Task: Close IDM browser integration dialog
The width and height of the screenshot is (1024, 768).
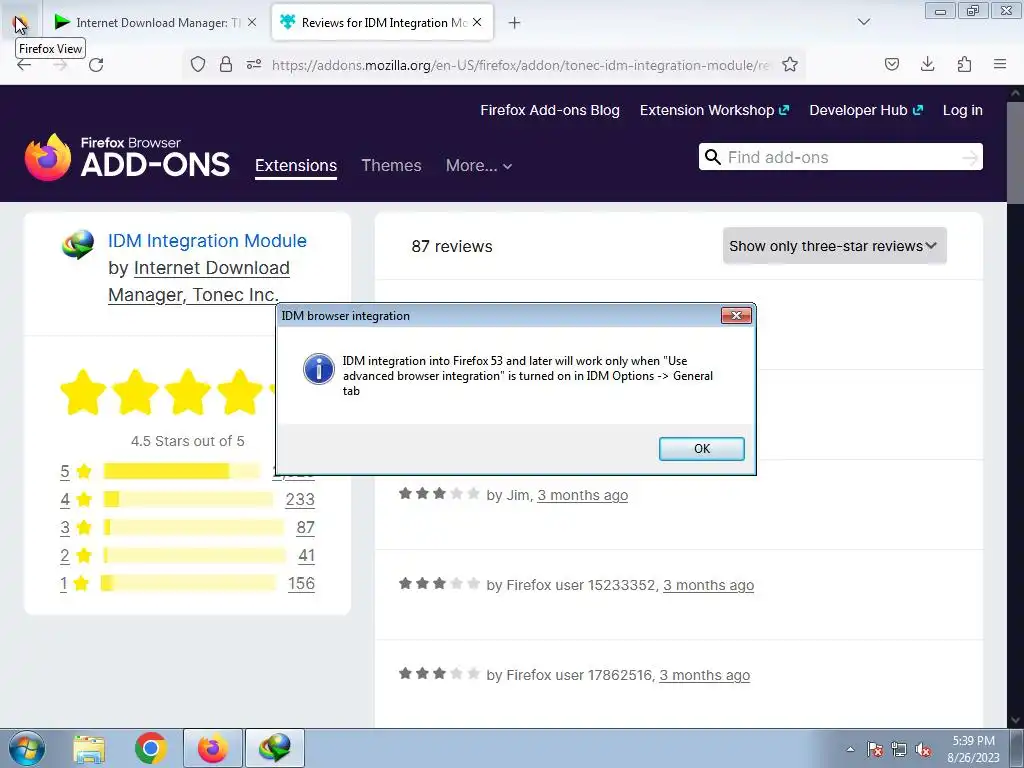Action: tap(736, 316)
